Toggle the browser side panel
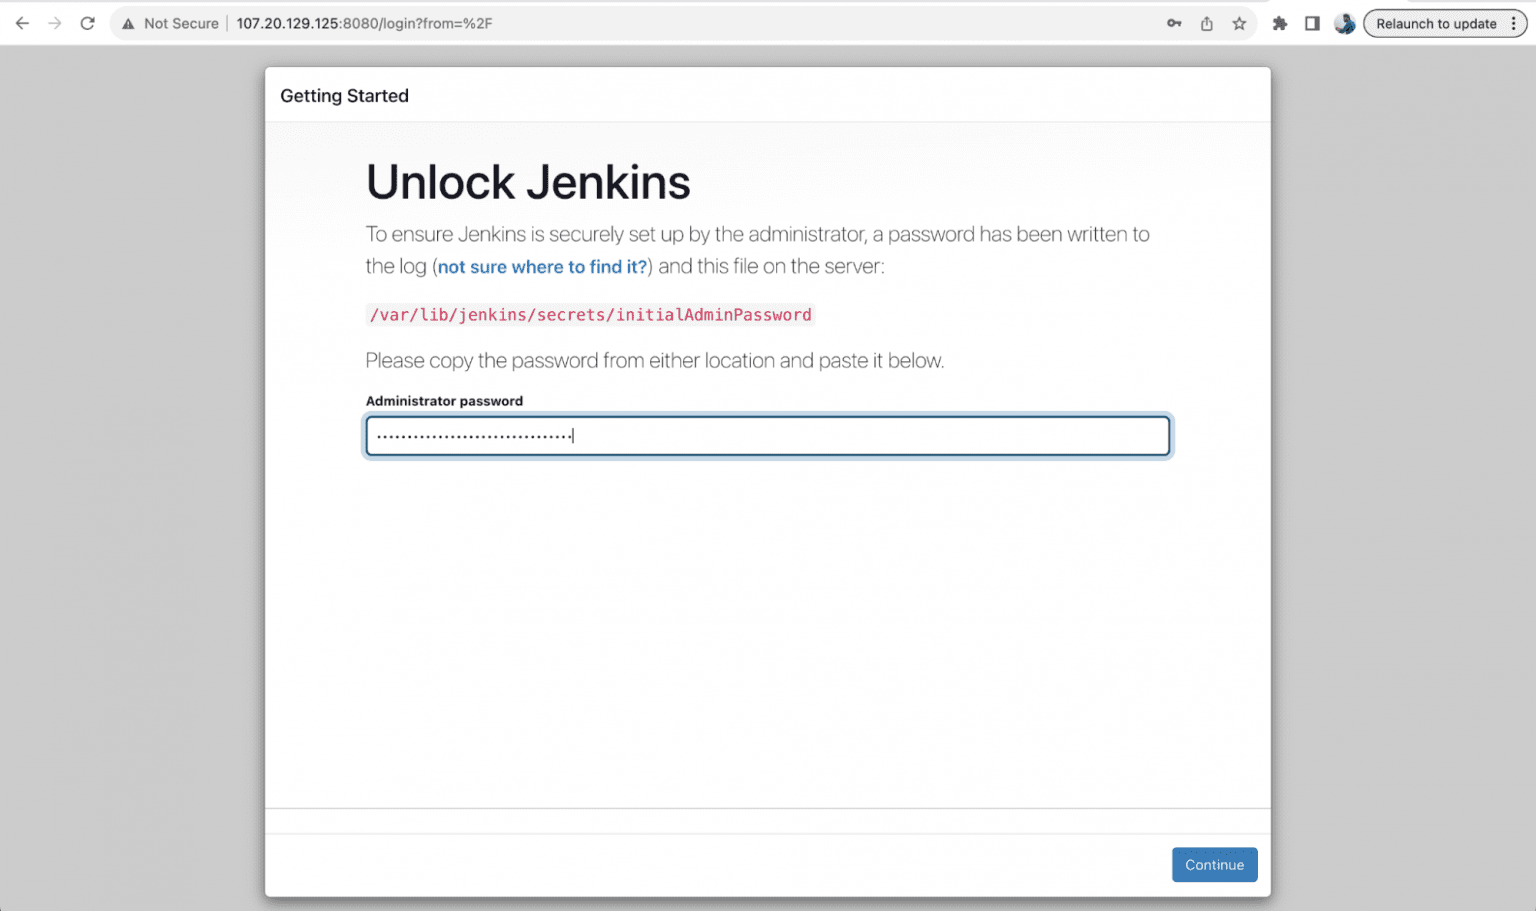 click(x=1312, y=24)
